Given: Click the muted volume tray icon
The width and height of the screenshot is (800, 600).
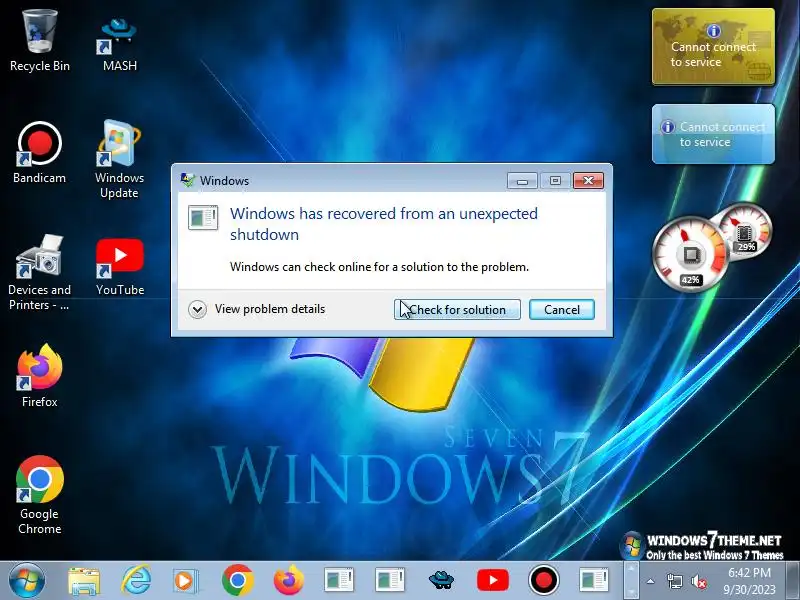Looking at the screenshot, I should [698, 581].
